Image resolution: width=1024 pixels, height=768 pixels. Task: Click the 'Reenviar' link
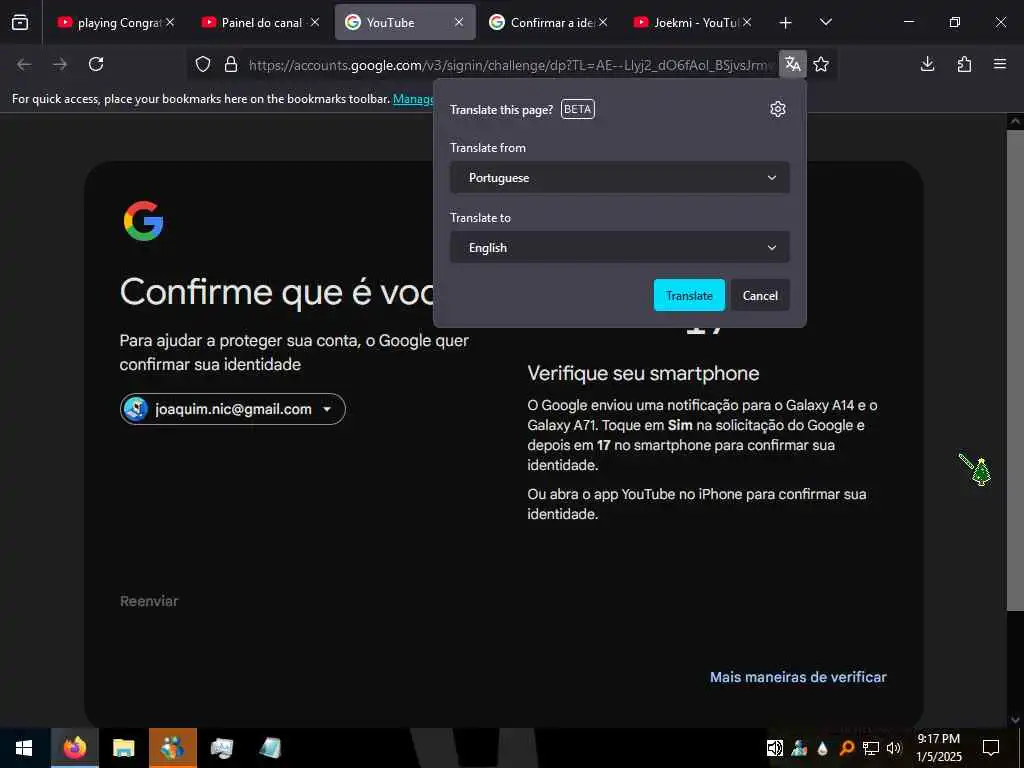[x=149, y=601]
